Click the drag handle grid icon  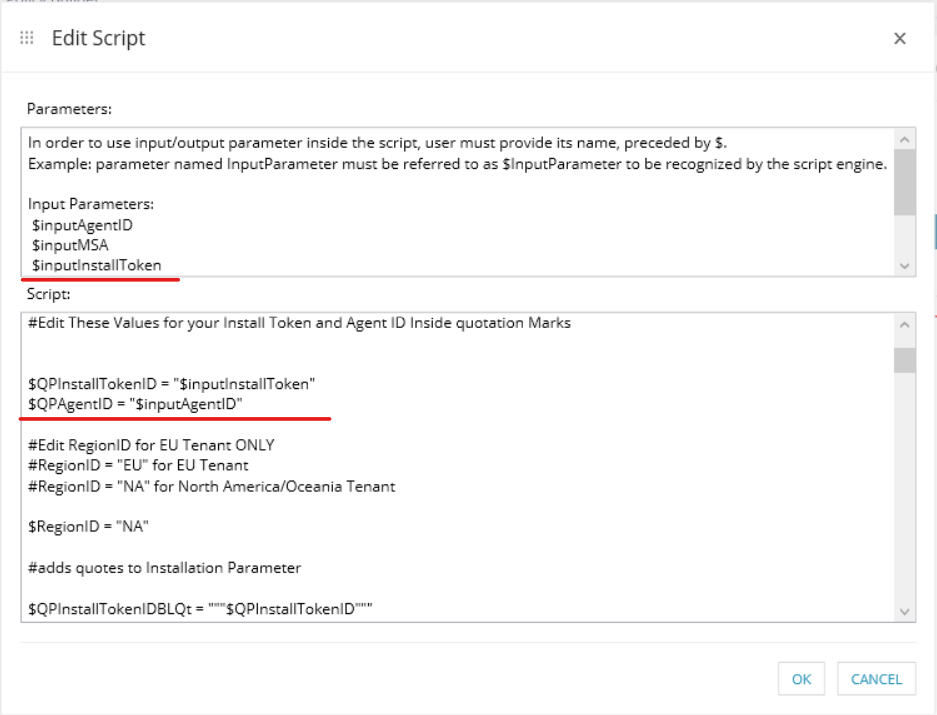(x=27, y=38)
